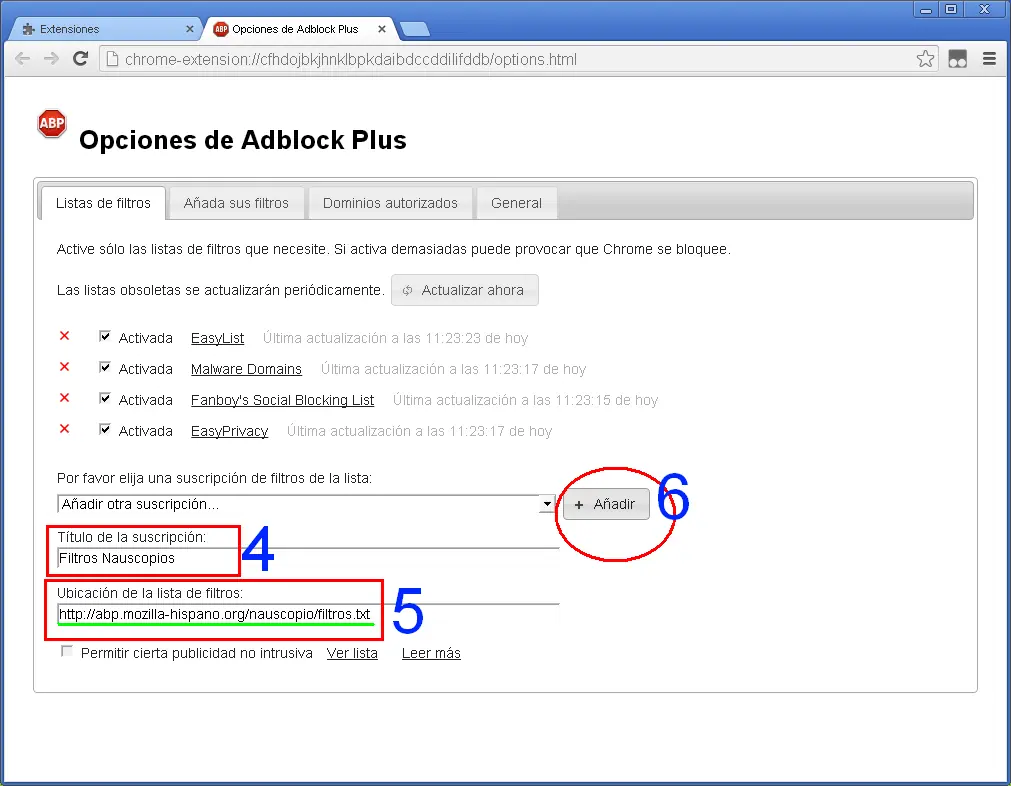The width and height of the screenshot is (1011, 786).
Task: Click the Añadir button
Action: [606, 504]
